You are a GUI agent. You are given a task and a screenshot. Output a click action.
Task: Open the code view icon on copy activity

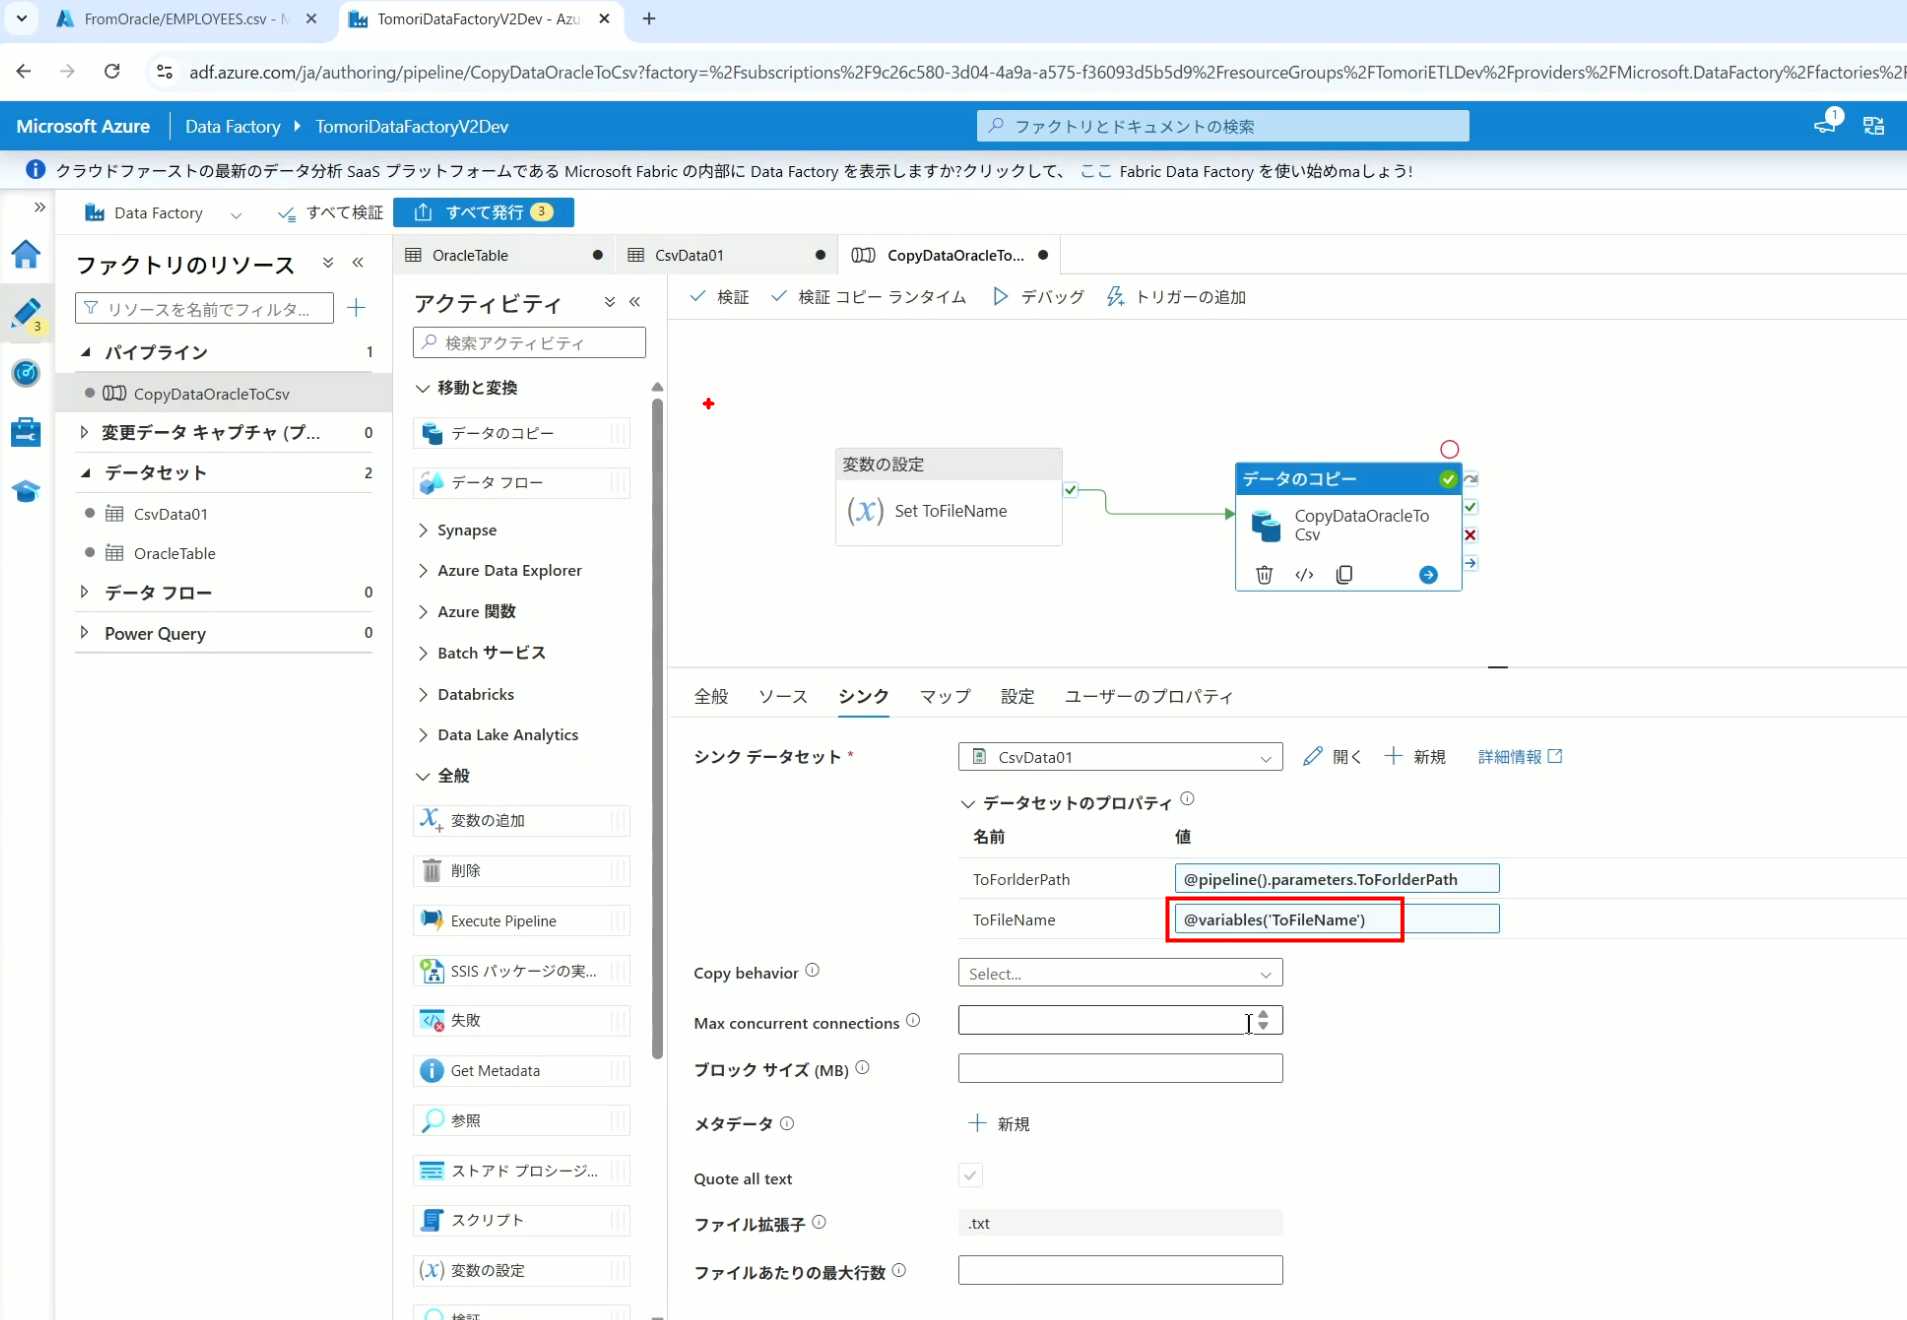1304,575
